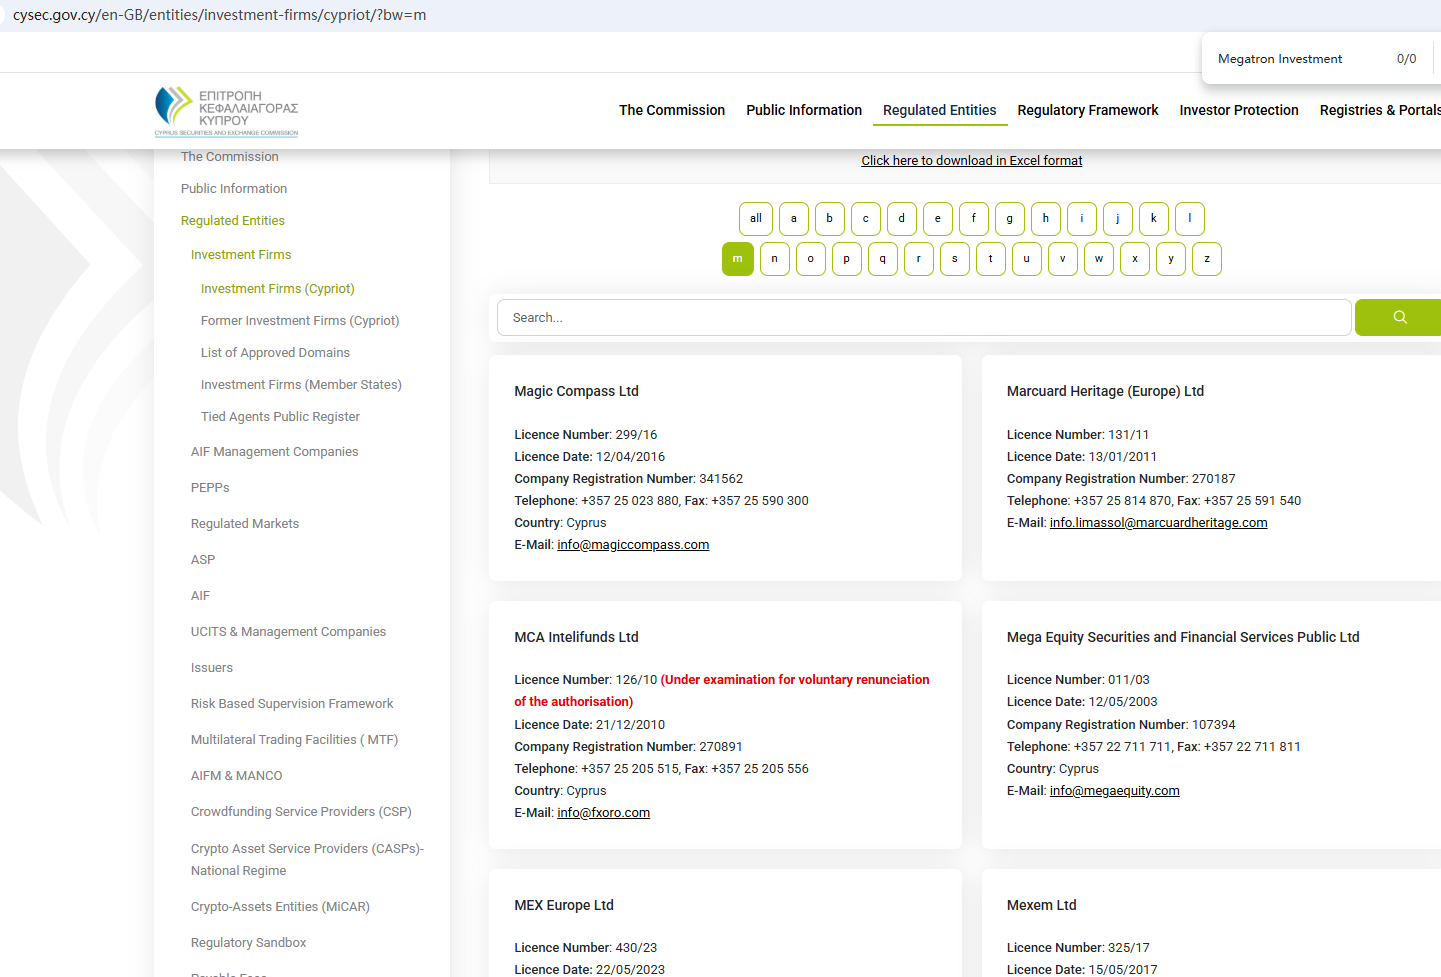Open the Regulated Entities top menu

939,110
